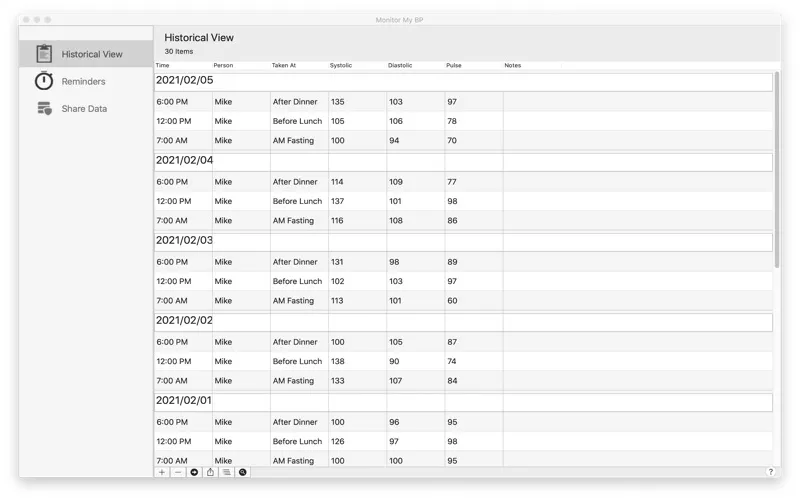Click Before Lunch in the 2021/02/01 group
This screenshot has width=800, height=500.
(x=297, y=441)
